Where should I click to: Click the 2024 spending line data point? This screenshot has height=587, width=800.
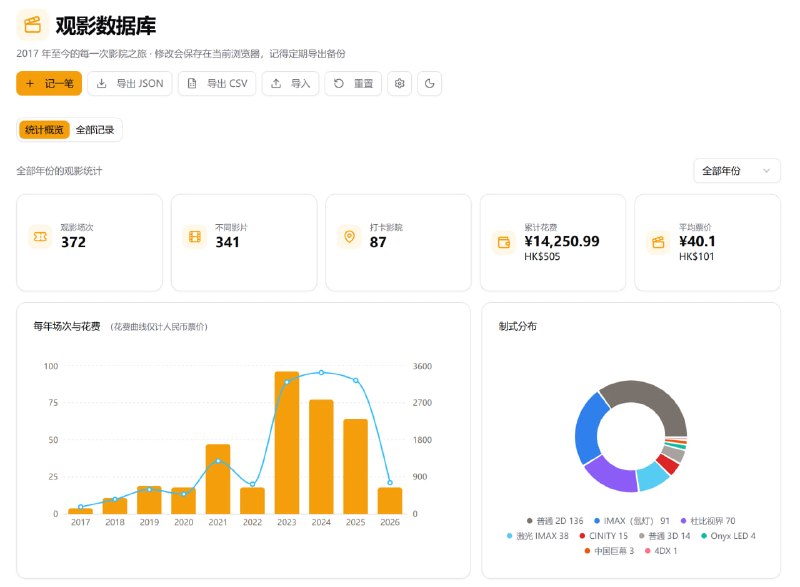pos(321,373)
